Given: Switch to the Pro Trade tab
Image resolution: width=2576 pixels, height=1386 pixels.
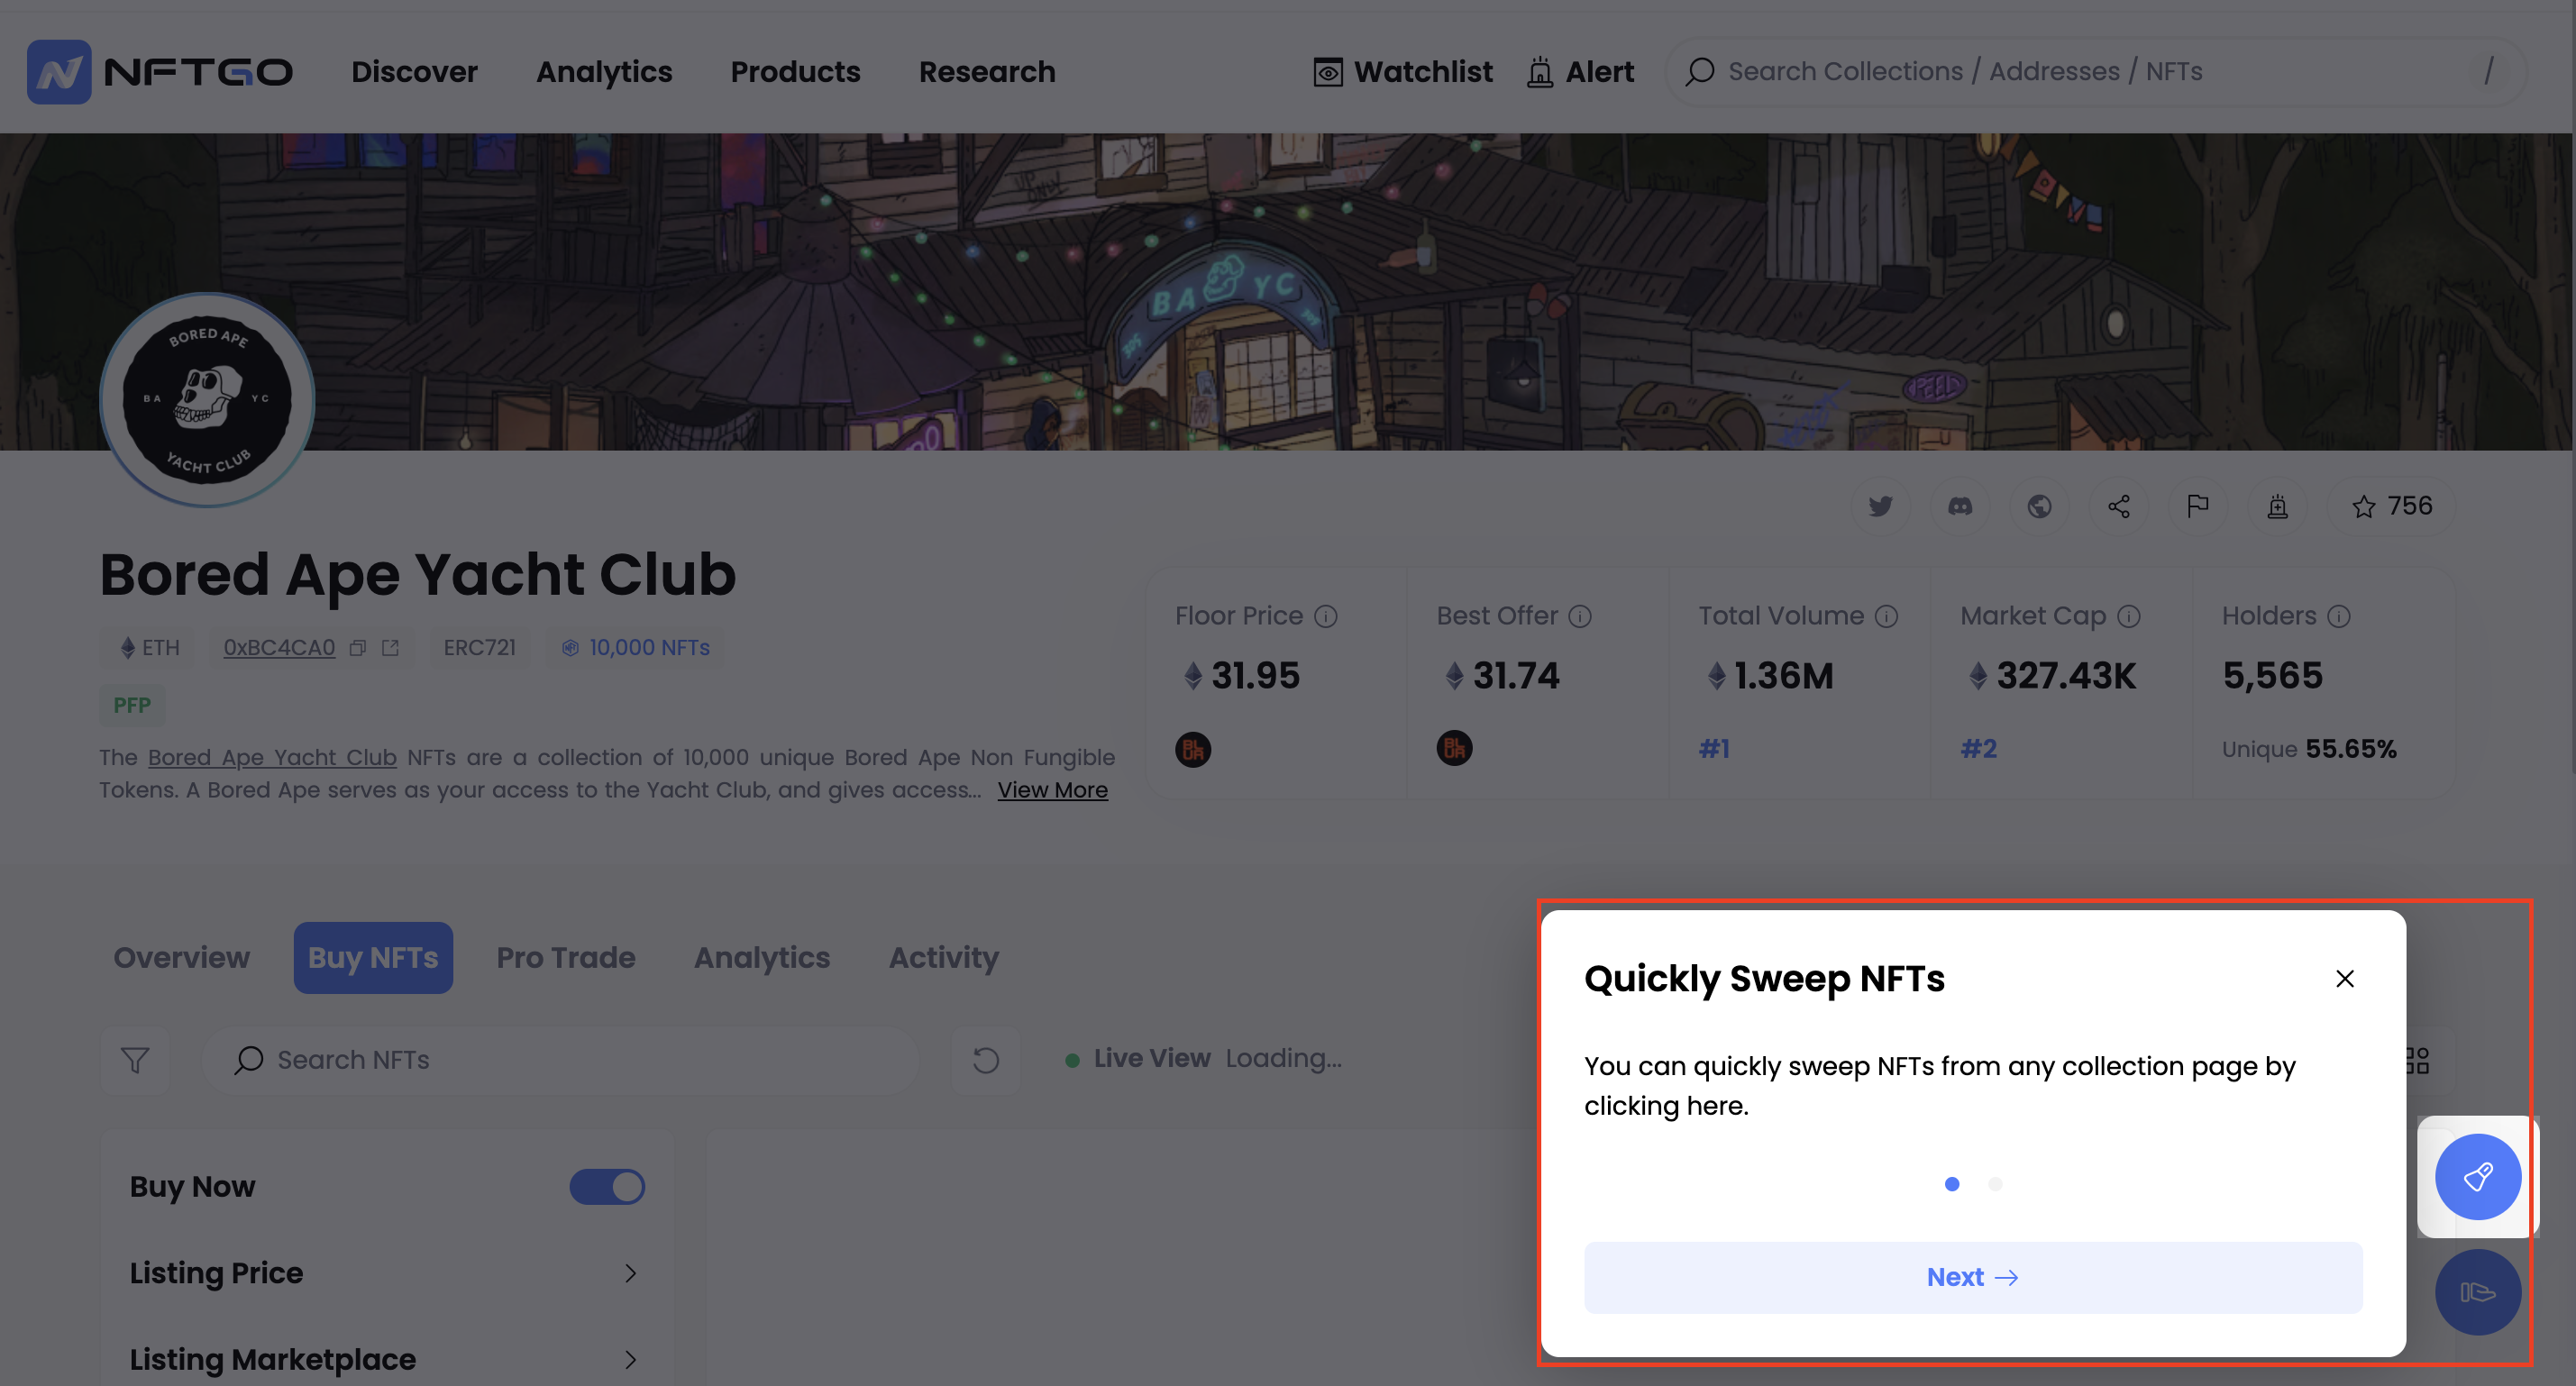Looking at the screenshot, I should [x=565, y=957].
